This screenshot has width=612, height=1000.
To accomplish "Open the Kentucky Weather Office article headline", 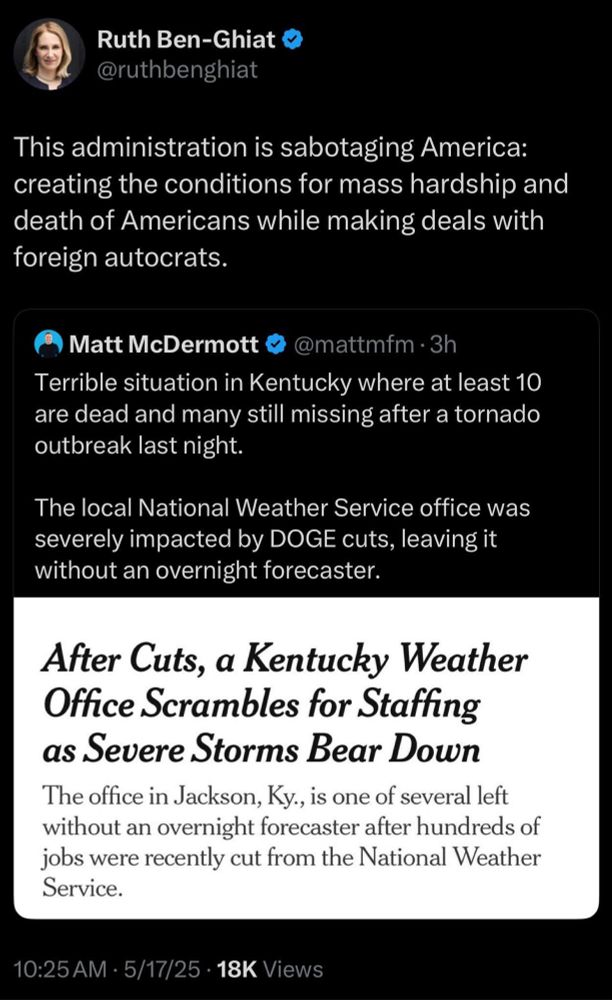I will 285,703.
